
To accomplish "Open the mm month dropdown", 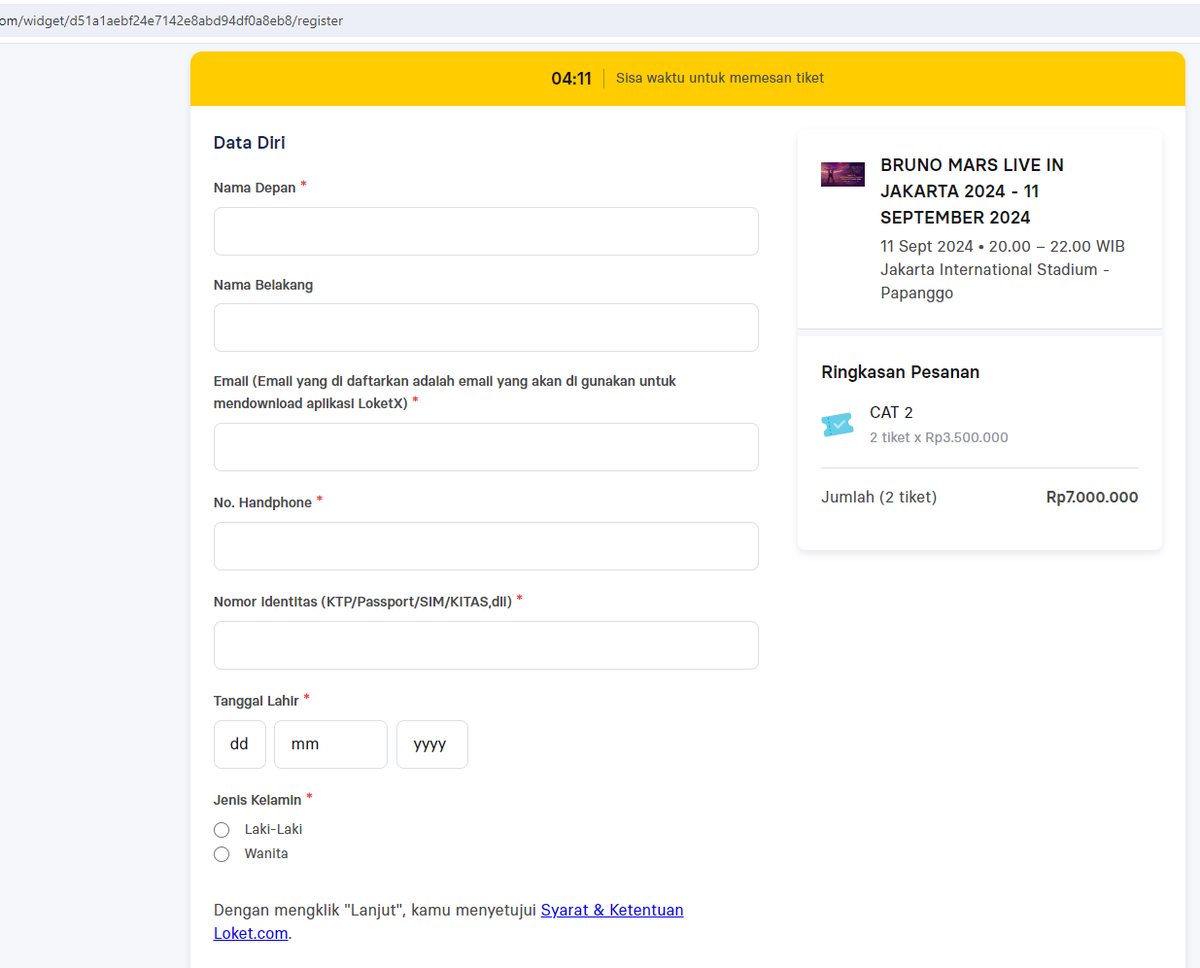I will coord(331,744).
